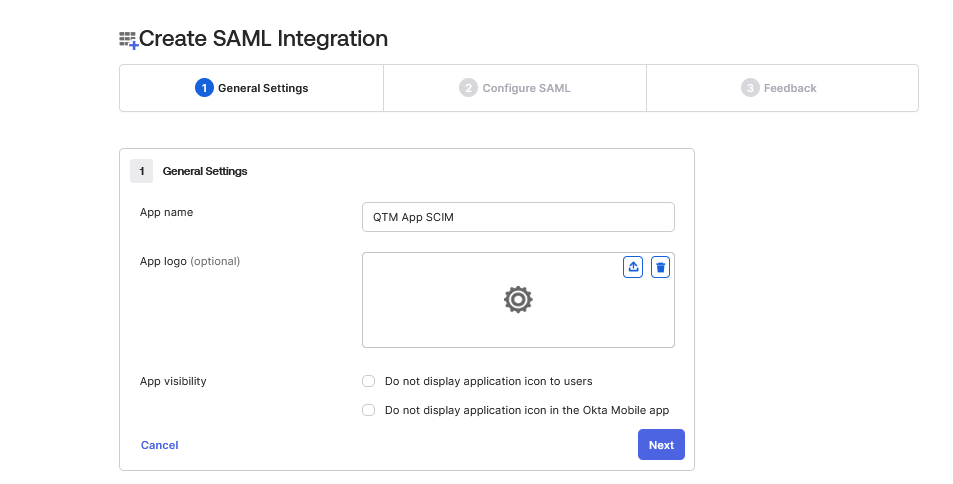The height and width of the screenshot is (484, 953).
Task: Click the App logo (optional) label
Action: coord(190,261)
